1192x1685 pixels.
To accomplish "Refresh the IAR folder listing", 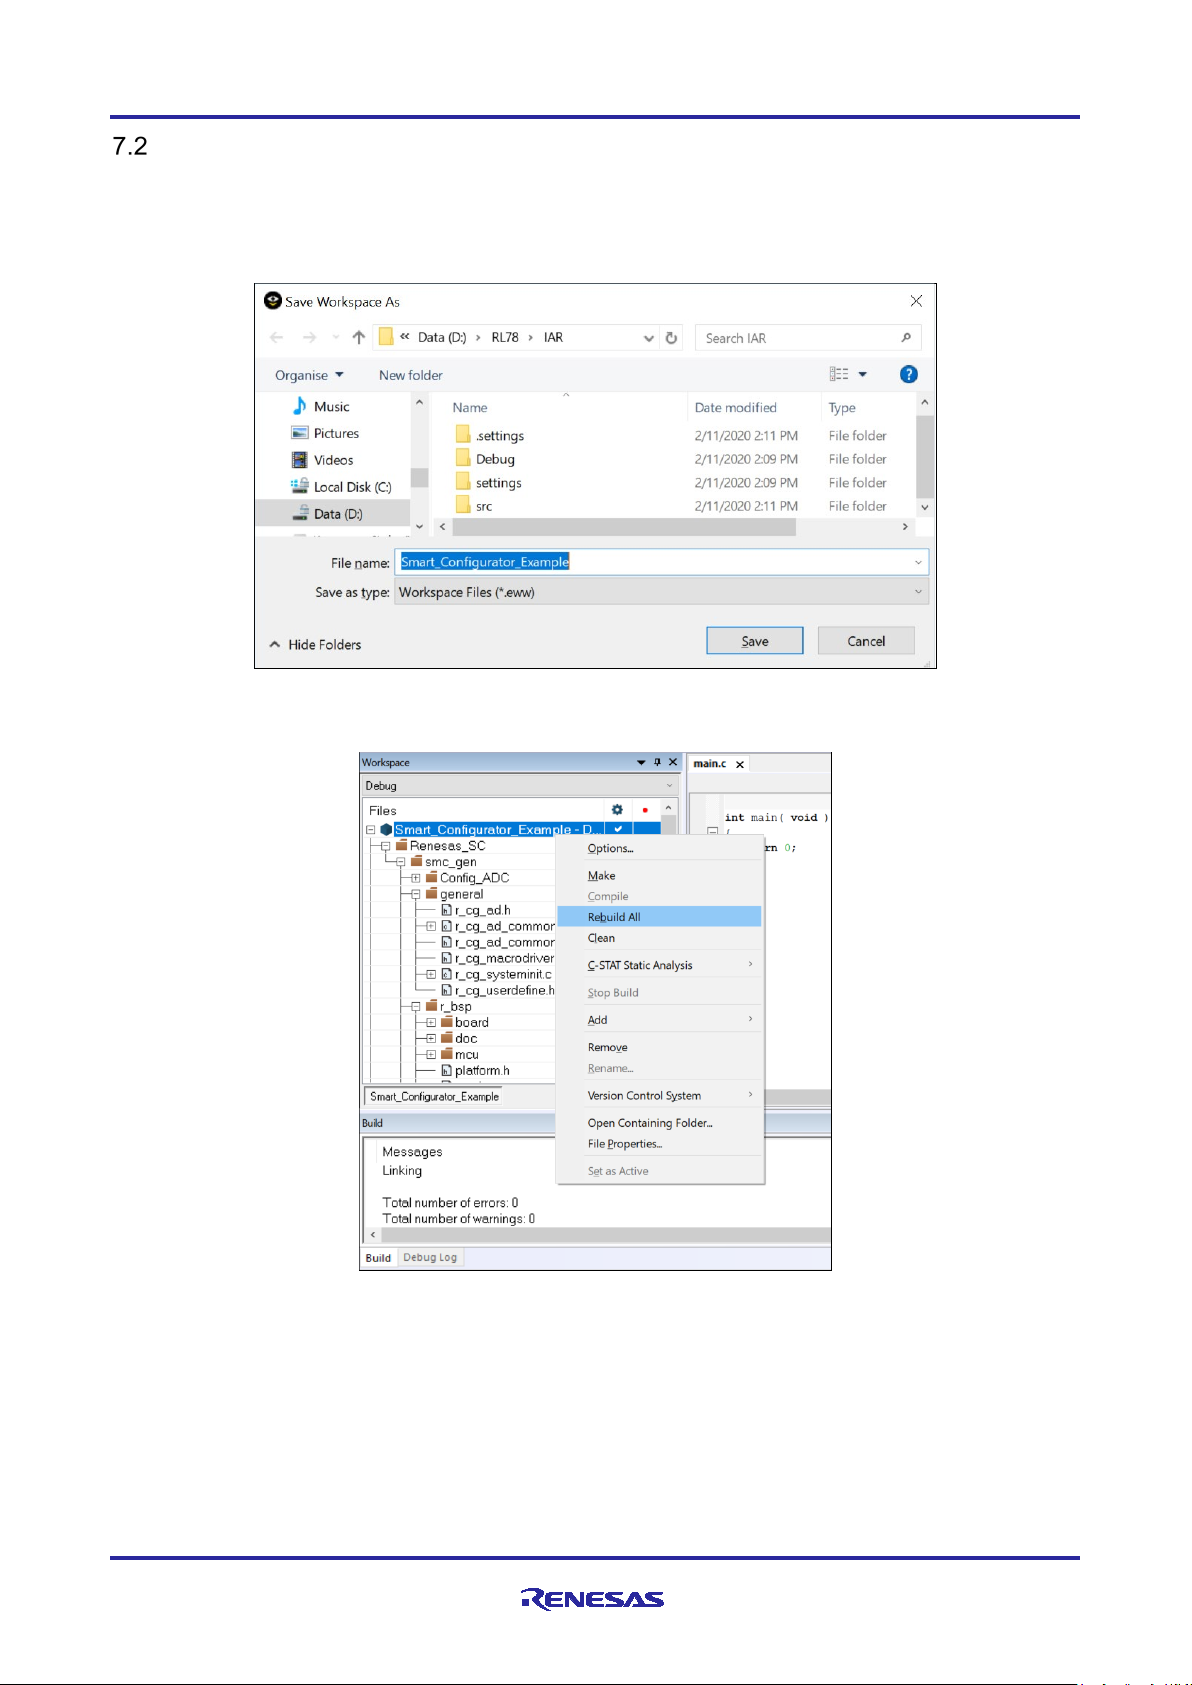I will [x=672, y=338].
